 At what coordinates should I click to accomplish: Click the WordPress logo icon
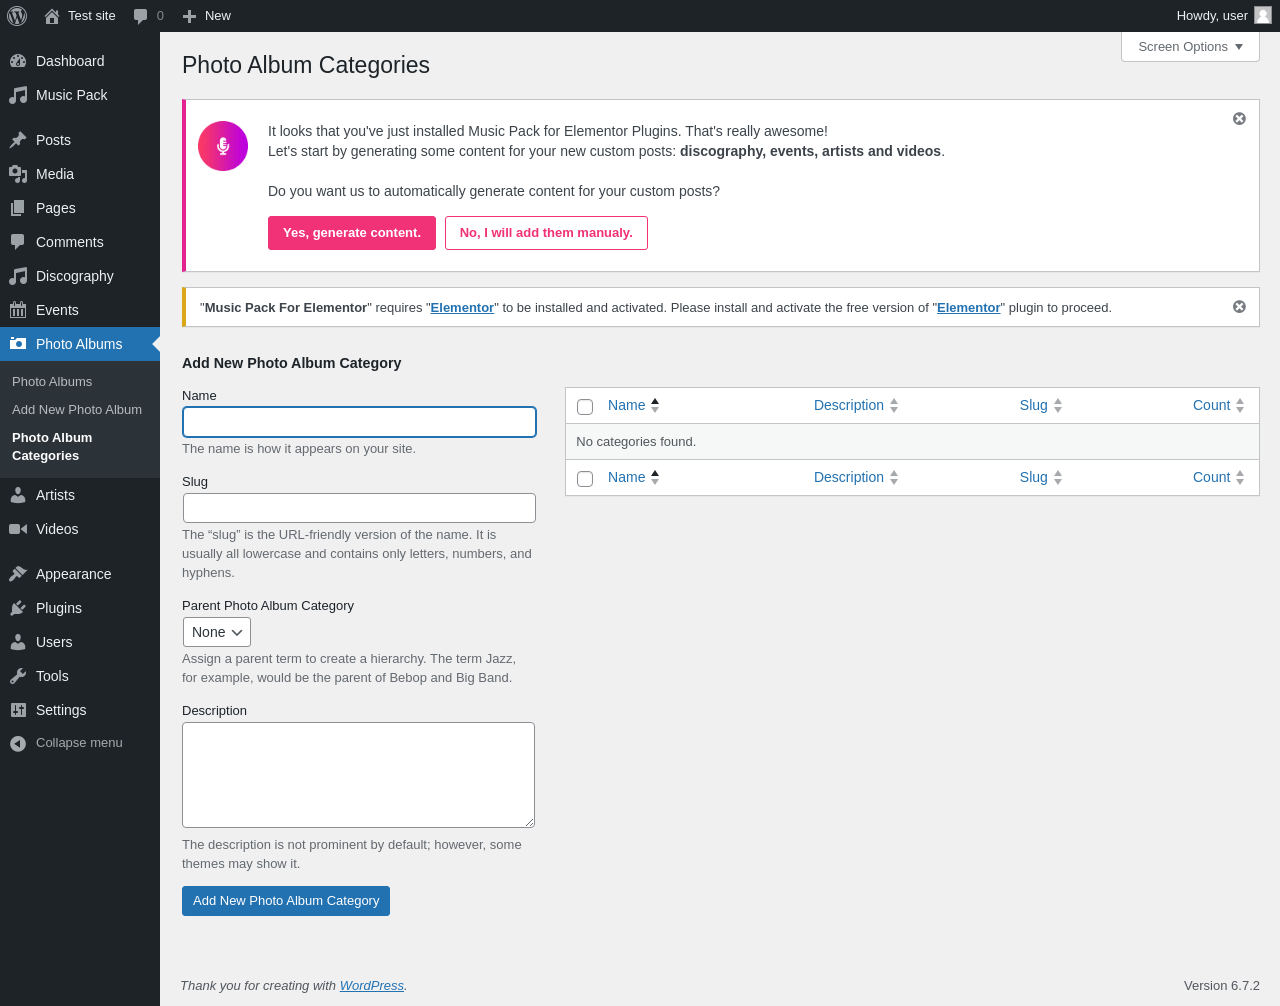tap(17, 16)
